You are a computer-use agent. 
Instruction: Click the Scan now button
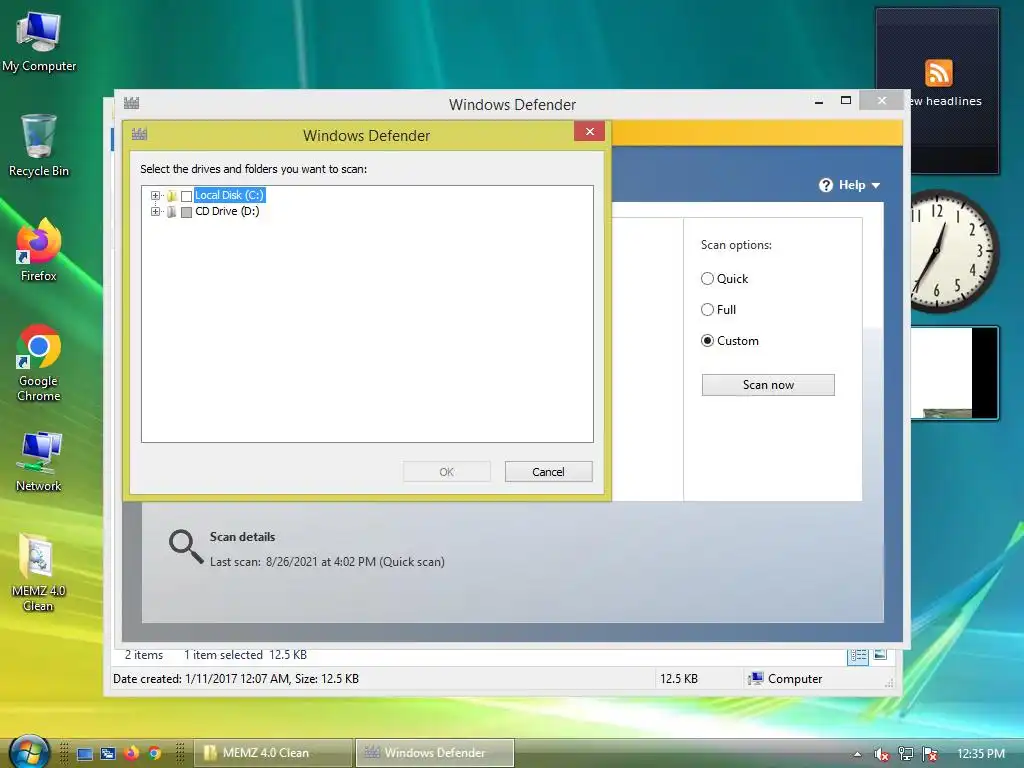pyautogui.click(x=768, y=385)
